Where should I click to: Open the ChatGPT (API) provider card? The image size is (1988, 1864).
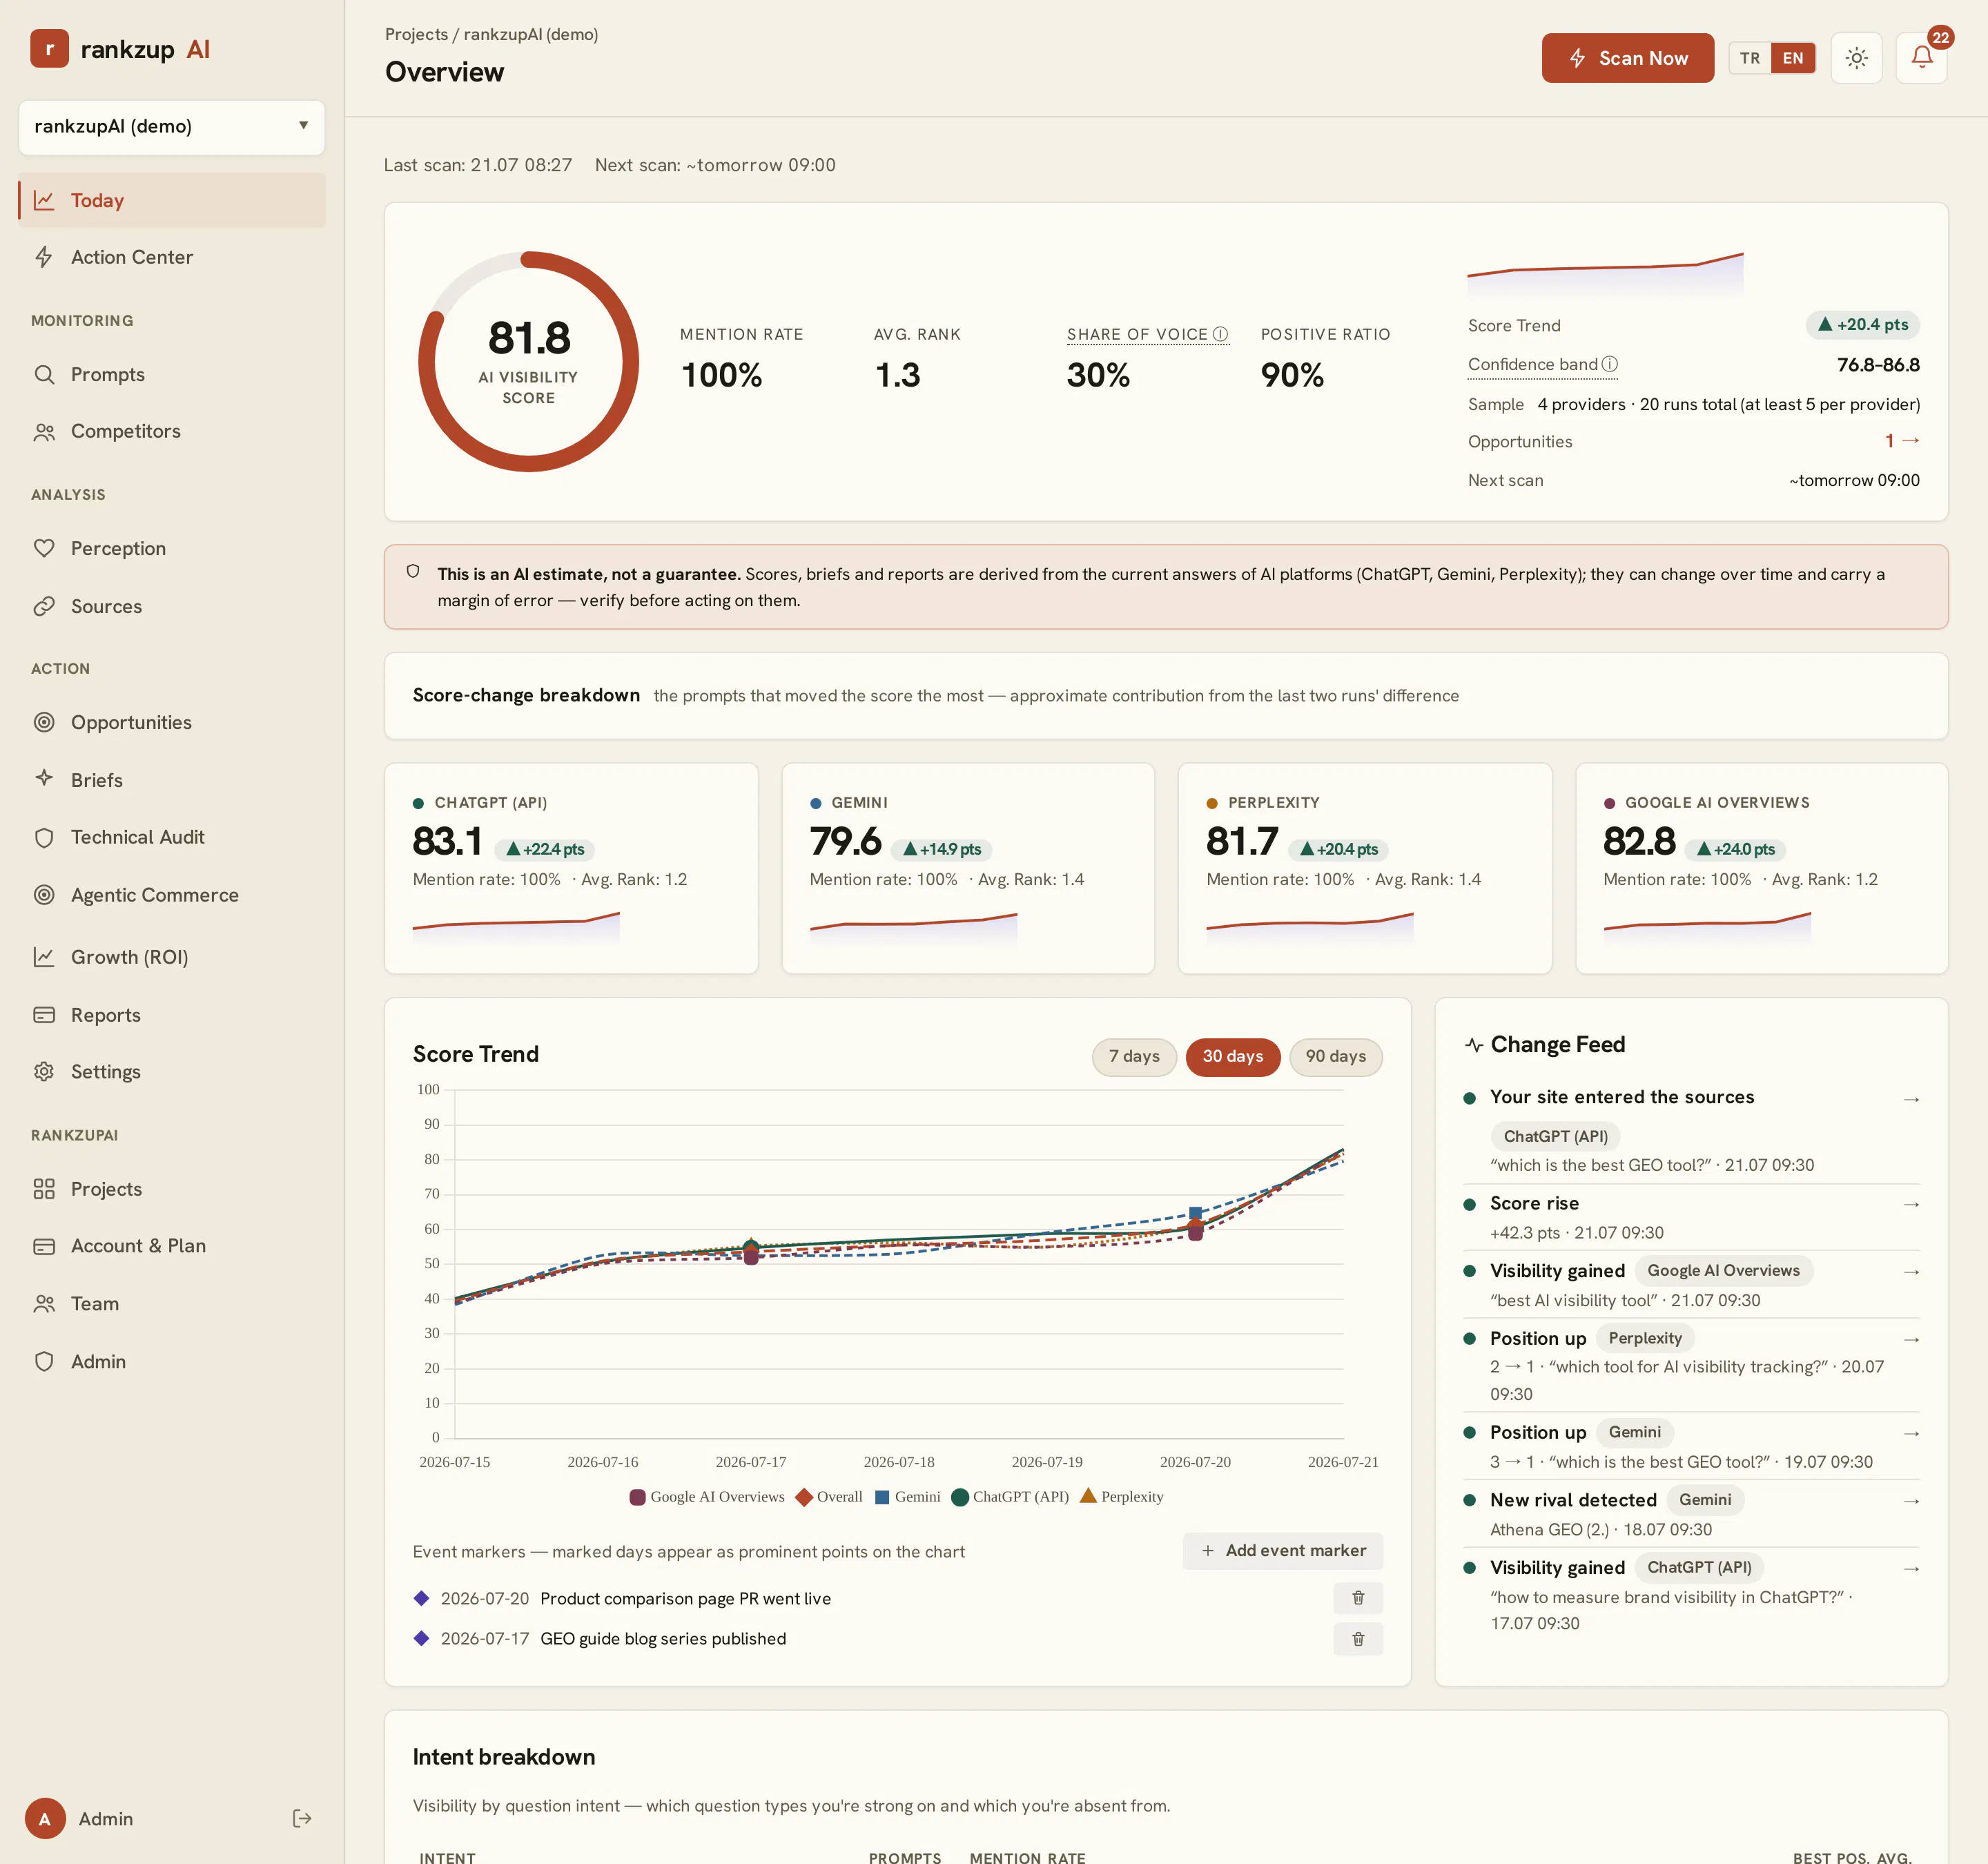tap(571, 868)
